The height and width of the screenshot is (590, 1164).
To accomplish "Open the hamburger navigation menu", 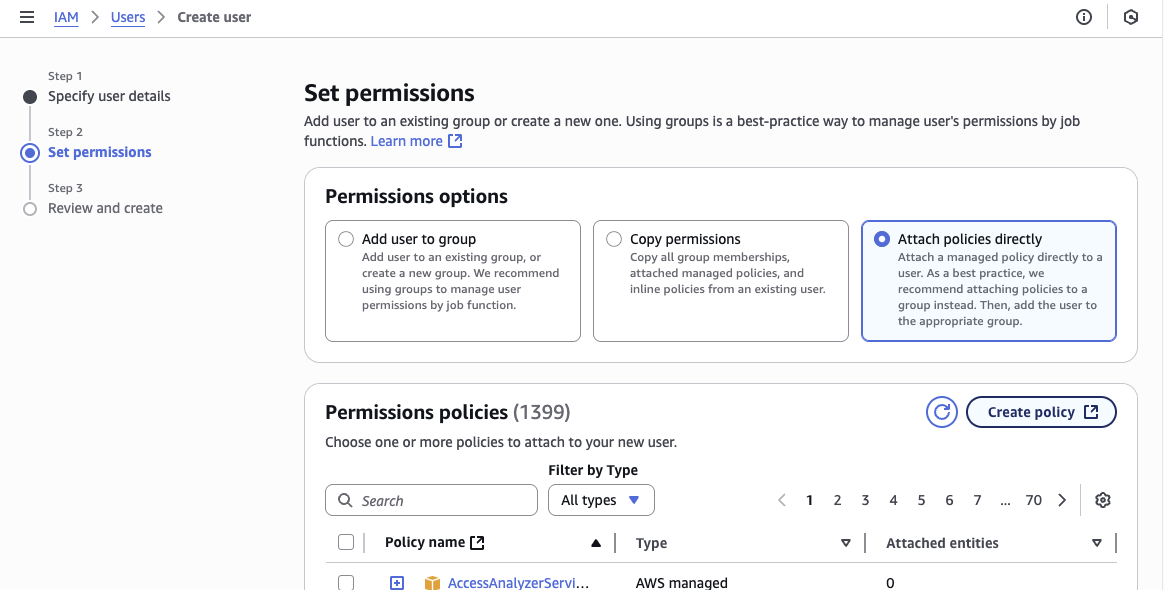I will [27, 17].
